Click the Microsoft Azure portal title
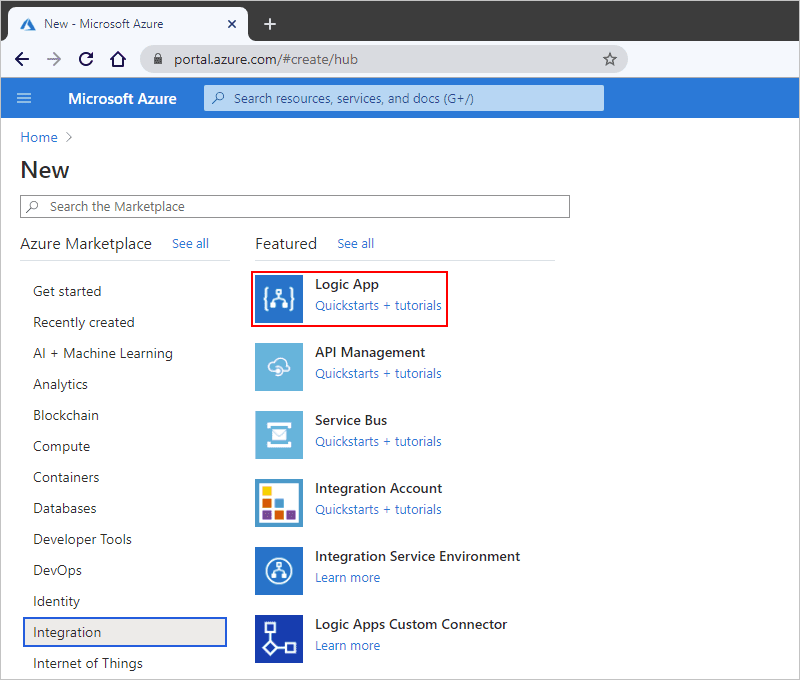Image resolution: width=800 pixels, height=680 pixels. point(122,98)
